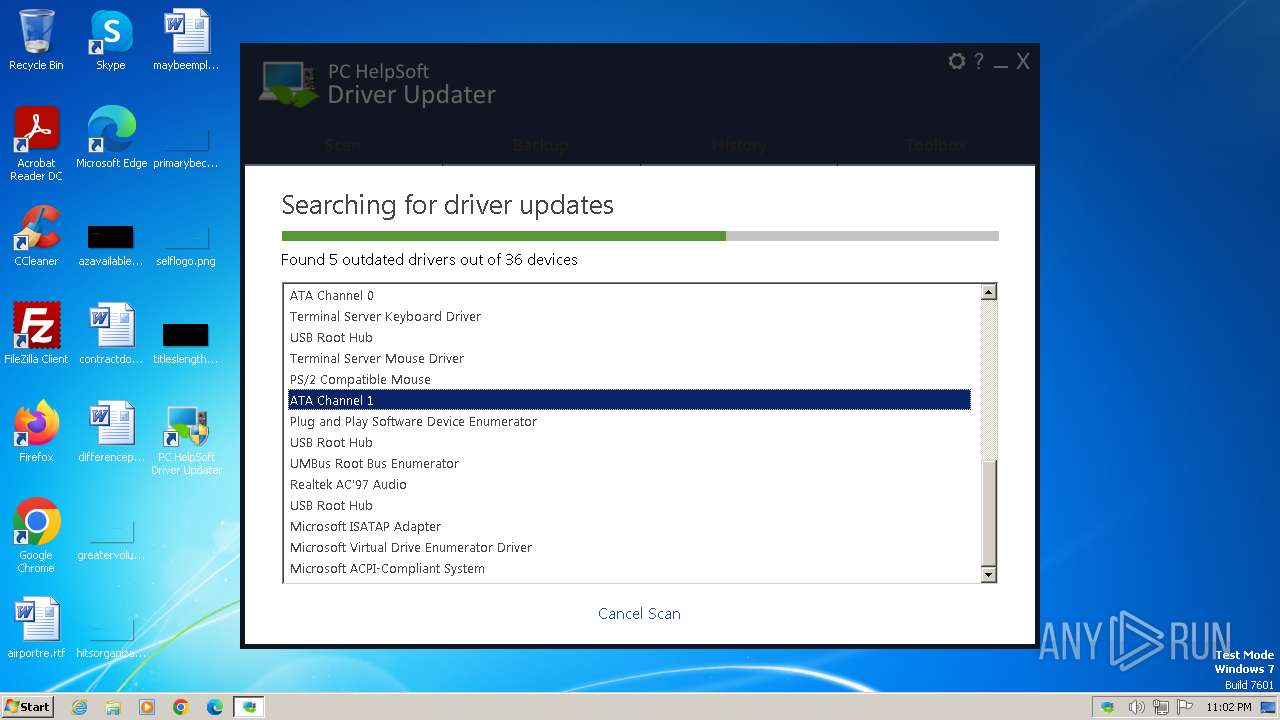Image resolution: width=1280 pixels, height=720 pixels.
Task: Open Driver Updater settings gear
Action: click(x=957, y=61)
